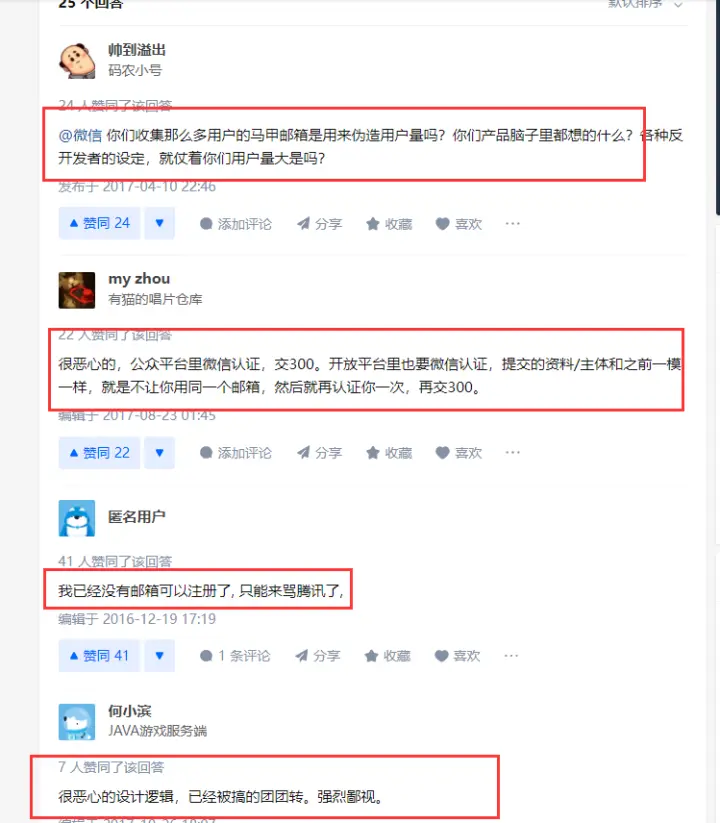This screenshot has width=720, height=823.
Task: Click 何小滨's profile avatar
Action: pos(77,722)
